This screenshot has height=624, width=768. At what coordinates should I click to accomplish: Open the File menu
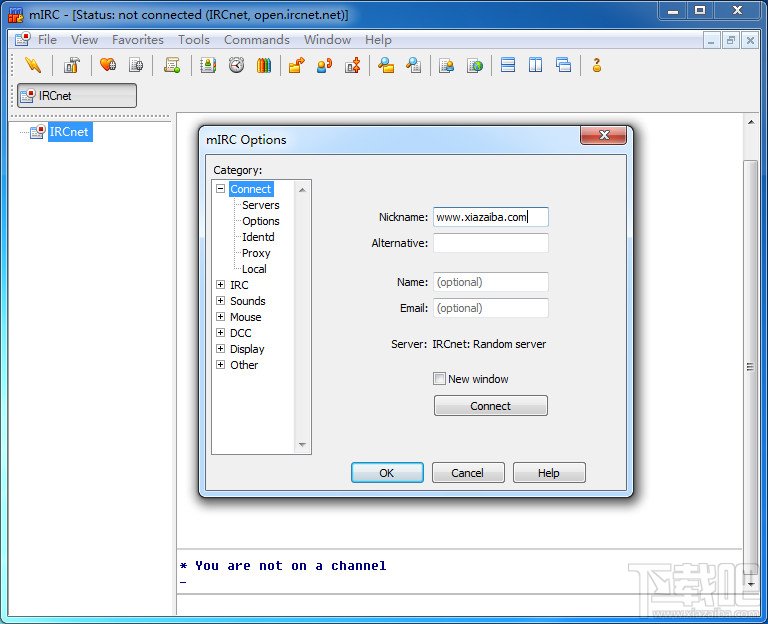pyautogui.click(x=47, y=40)
